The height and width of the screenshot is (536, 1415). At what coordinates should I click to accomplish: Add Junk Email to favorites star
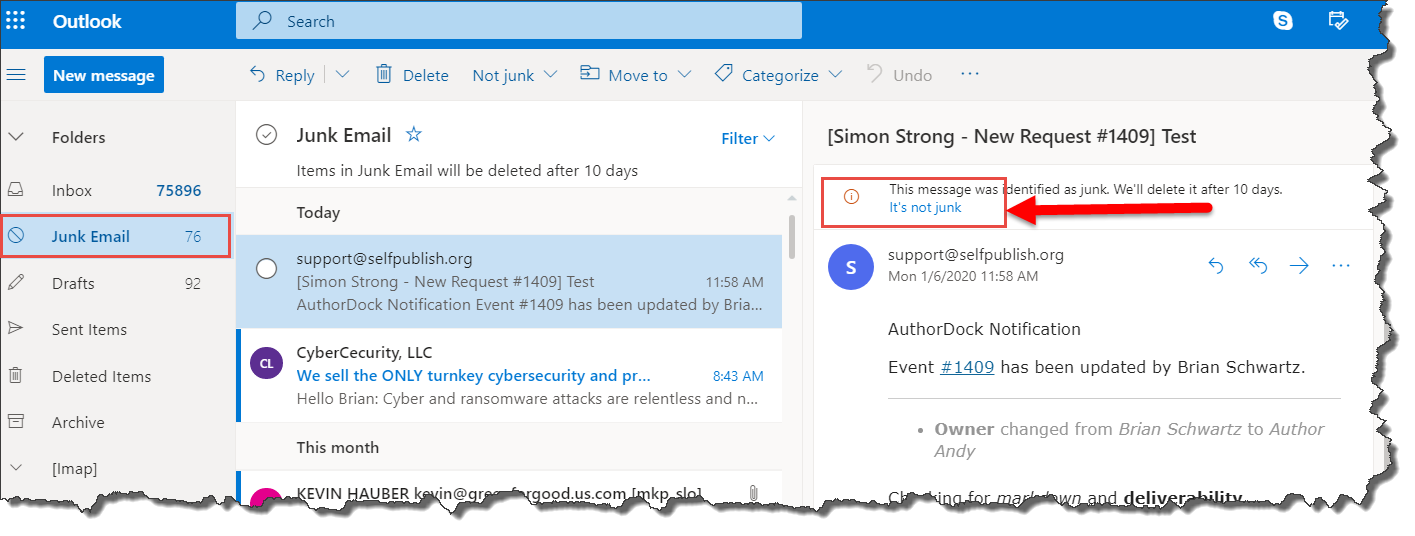pos(413,134)
